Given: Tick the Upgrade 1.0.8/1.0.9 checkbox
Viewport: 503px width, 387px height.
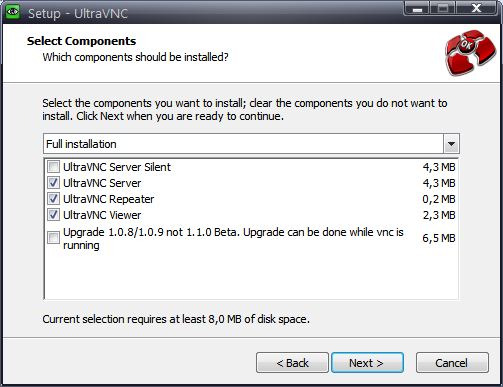Looking at the screenshot, I should tap(53, 238).
